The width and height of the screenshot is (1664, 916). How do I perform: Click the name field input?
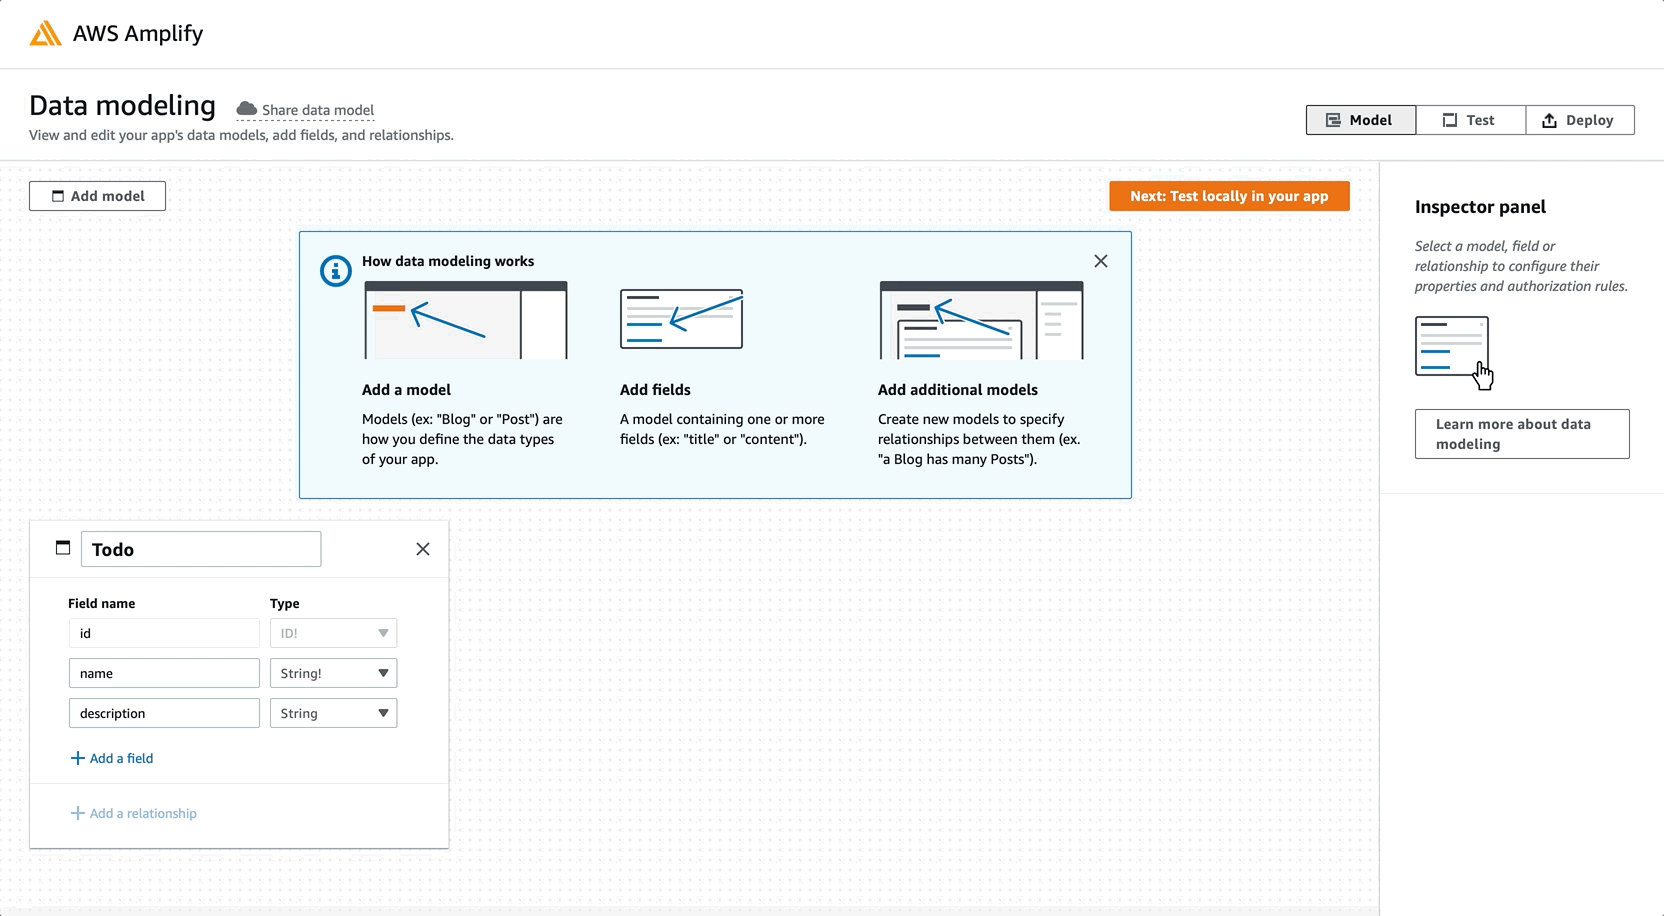tap(164, 673)
